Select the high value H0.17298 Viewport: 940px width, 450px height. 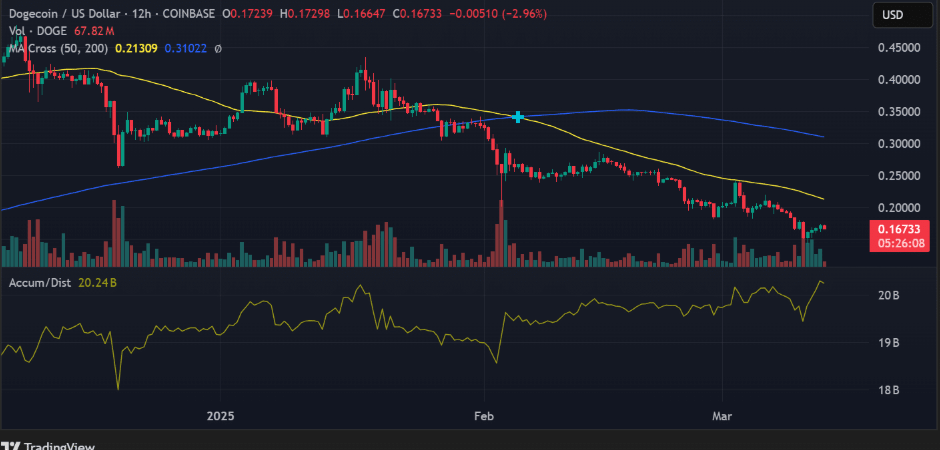pos(303,14)
